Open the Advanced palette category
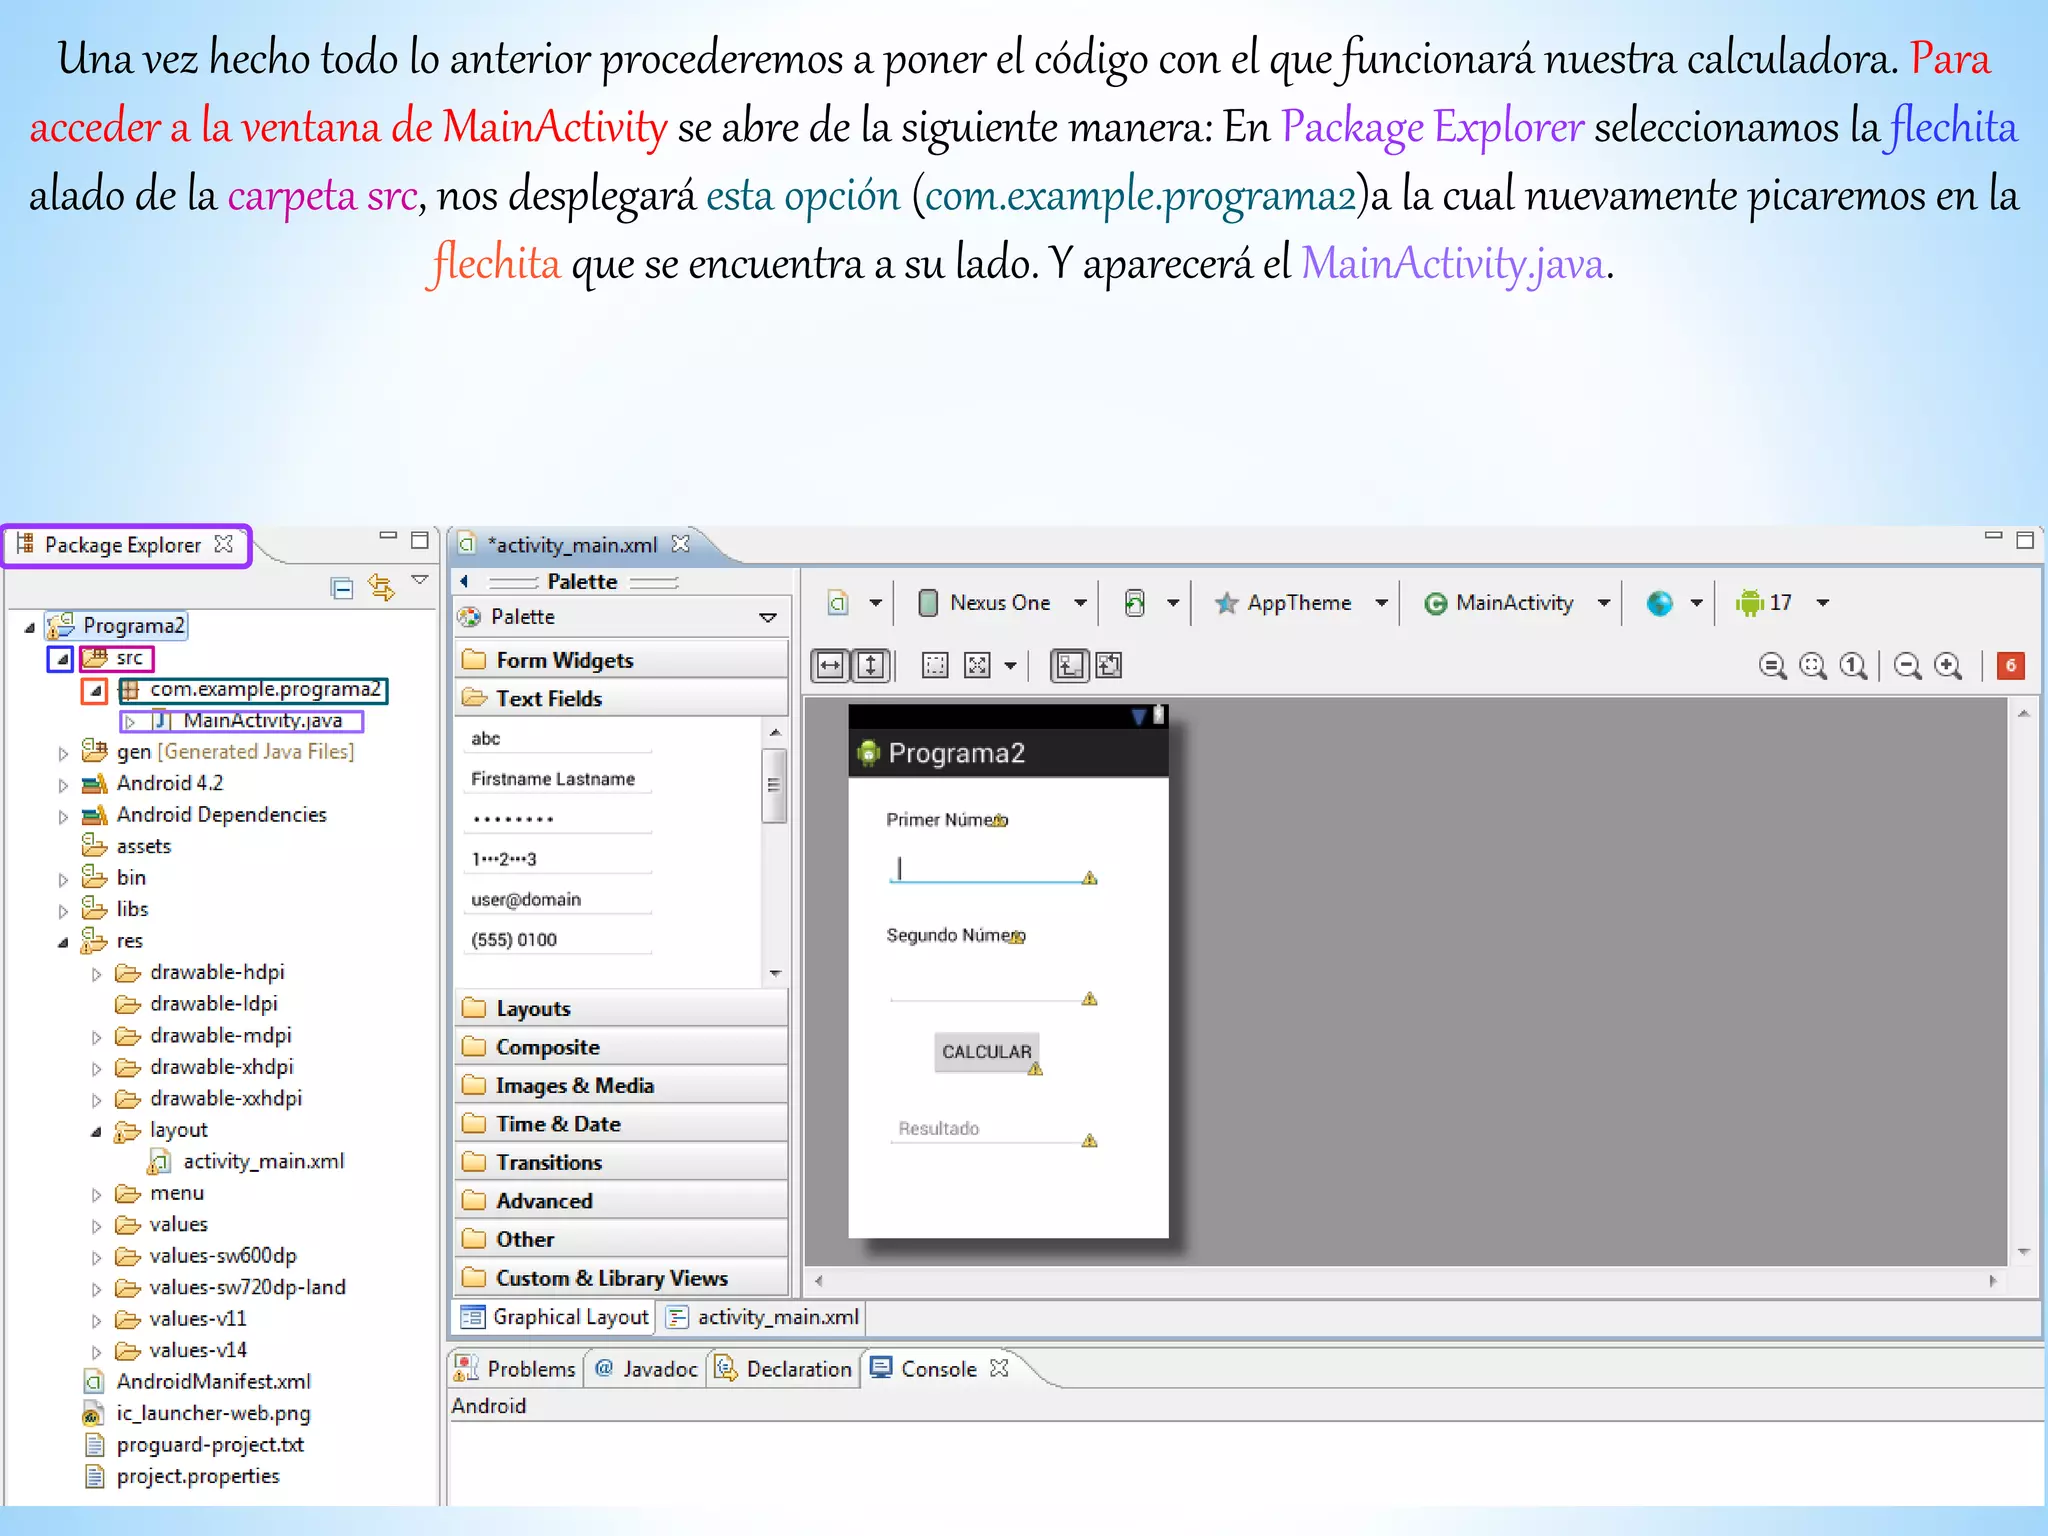 click(621, 1201)
